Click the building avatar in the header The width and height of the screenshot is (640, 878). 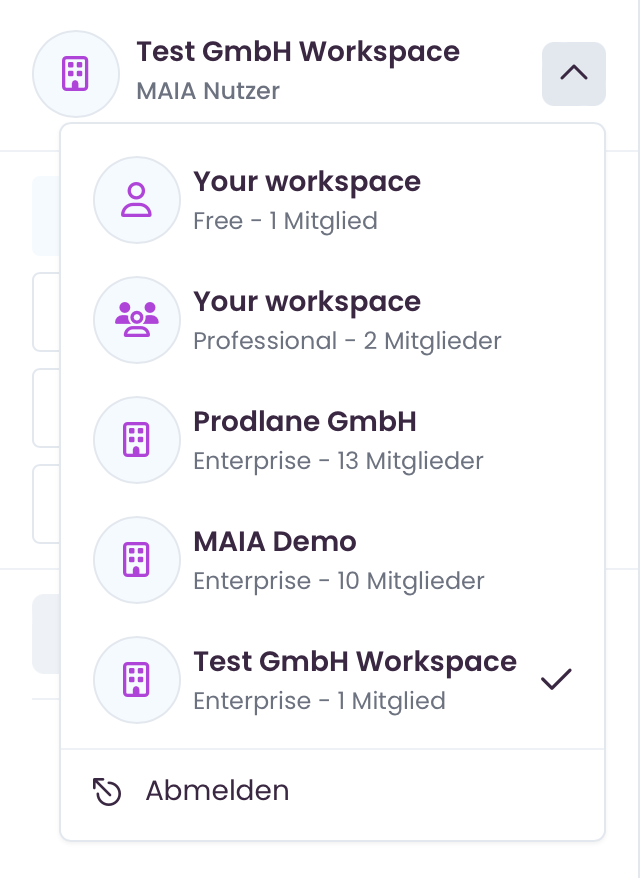(x=76, y=73)
